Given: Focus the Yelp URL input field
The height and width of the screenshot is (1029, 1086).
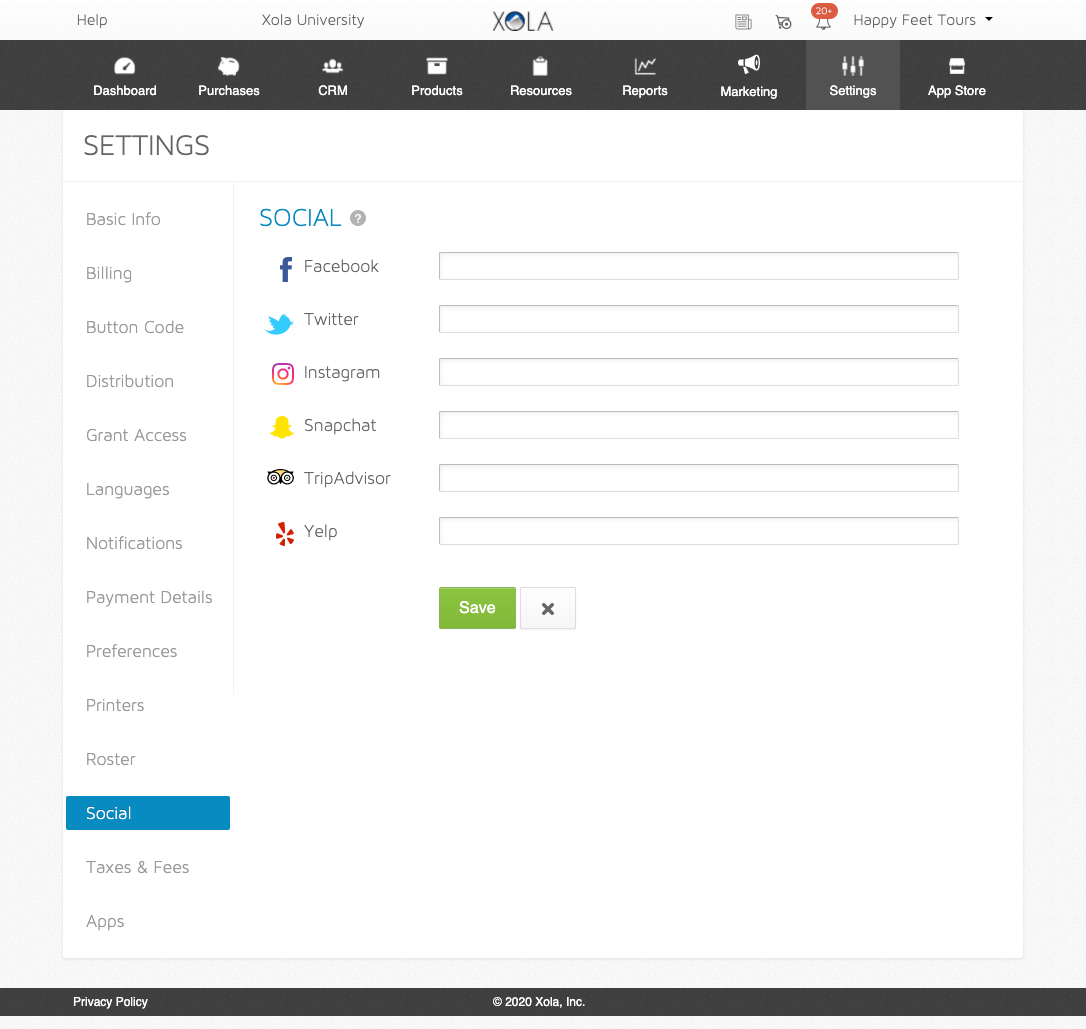Looking at the screenshot, I should click(699, 531).
